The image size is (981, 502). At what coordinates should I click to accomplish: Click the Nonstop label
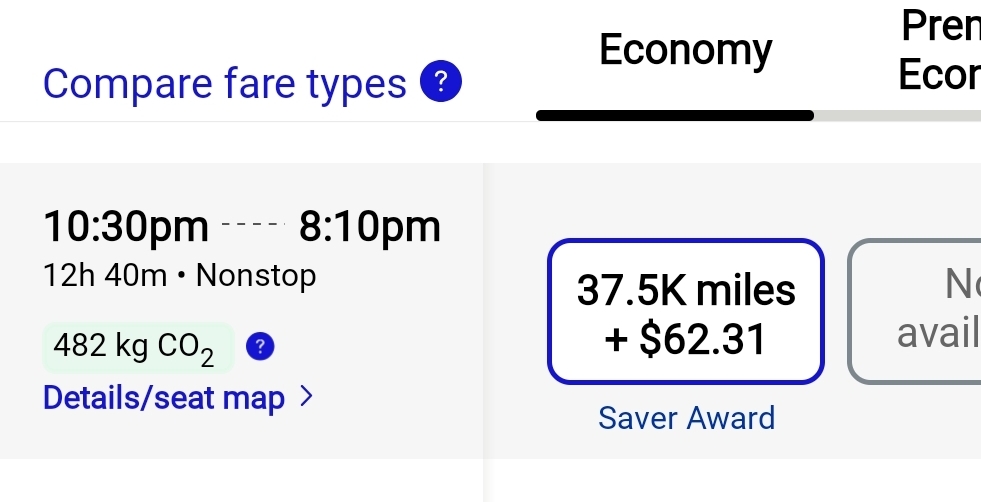click(x=256, y=276)
